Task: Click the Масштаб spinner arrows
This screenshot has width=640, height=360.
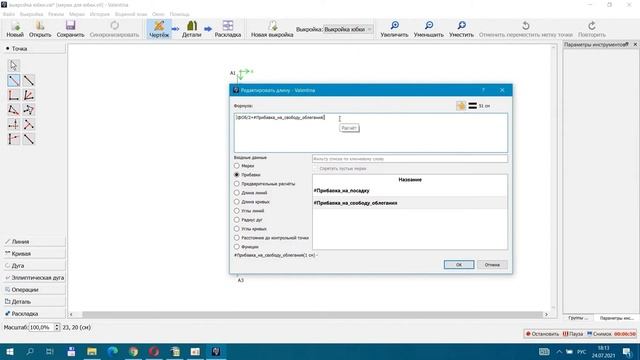Action: tap(57, 327)
